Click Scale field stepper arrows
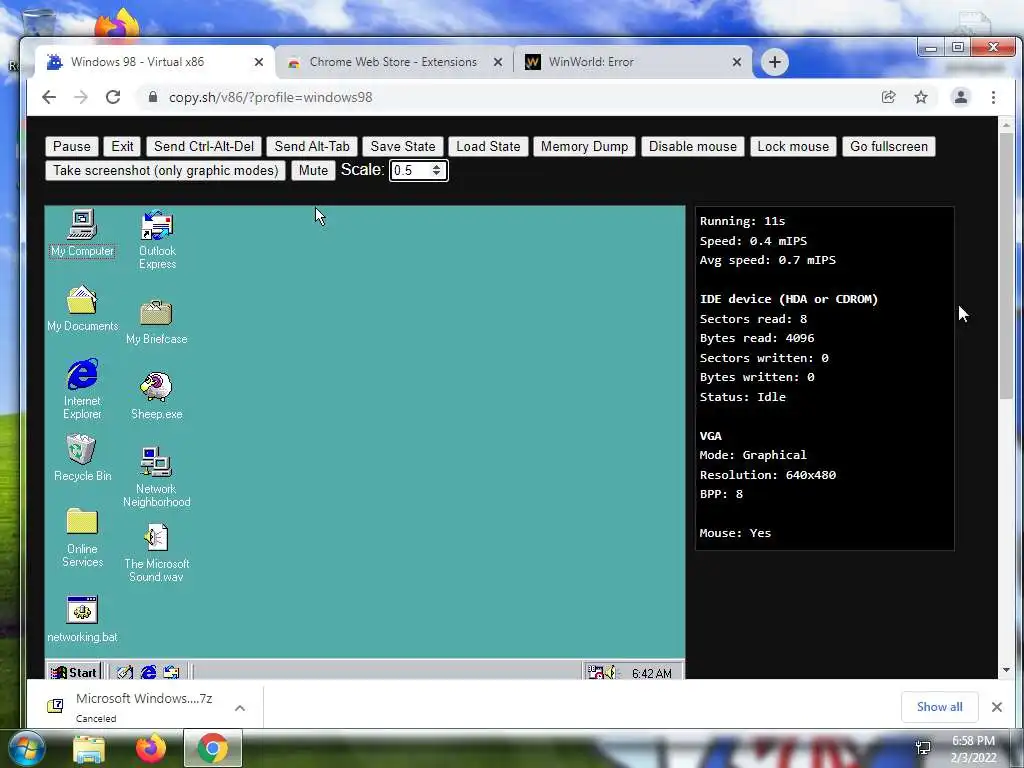Image resolution: width=1024 pixels, height=768 pixels. pos(436,170)
